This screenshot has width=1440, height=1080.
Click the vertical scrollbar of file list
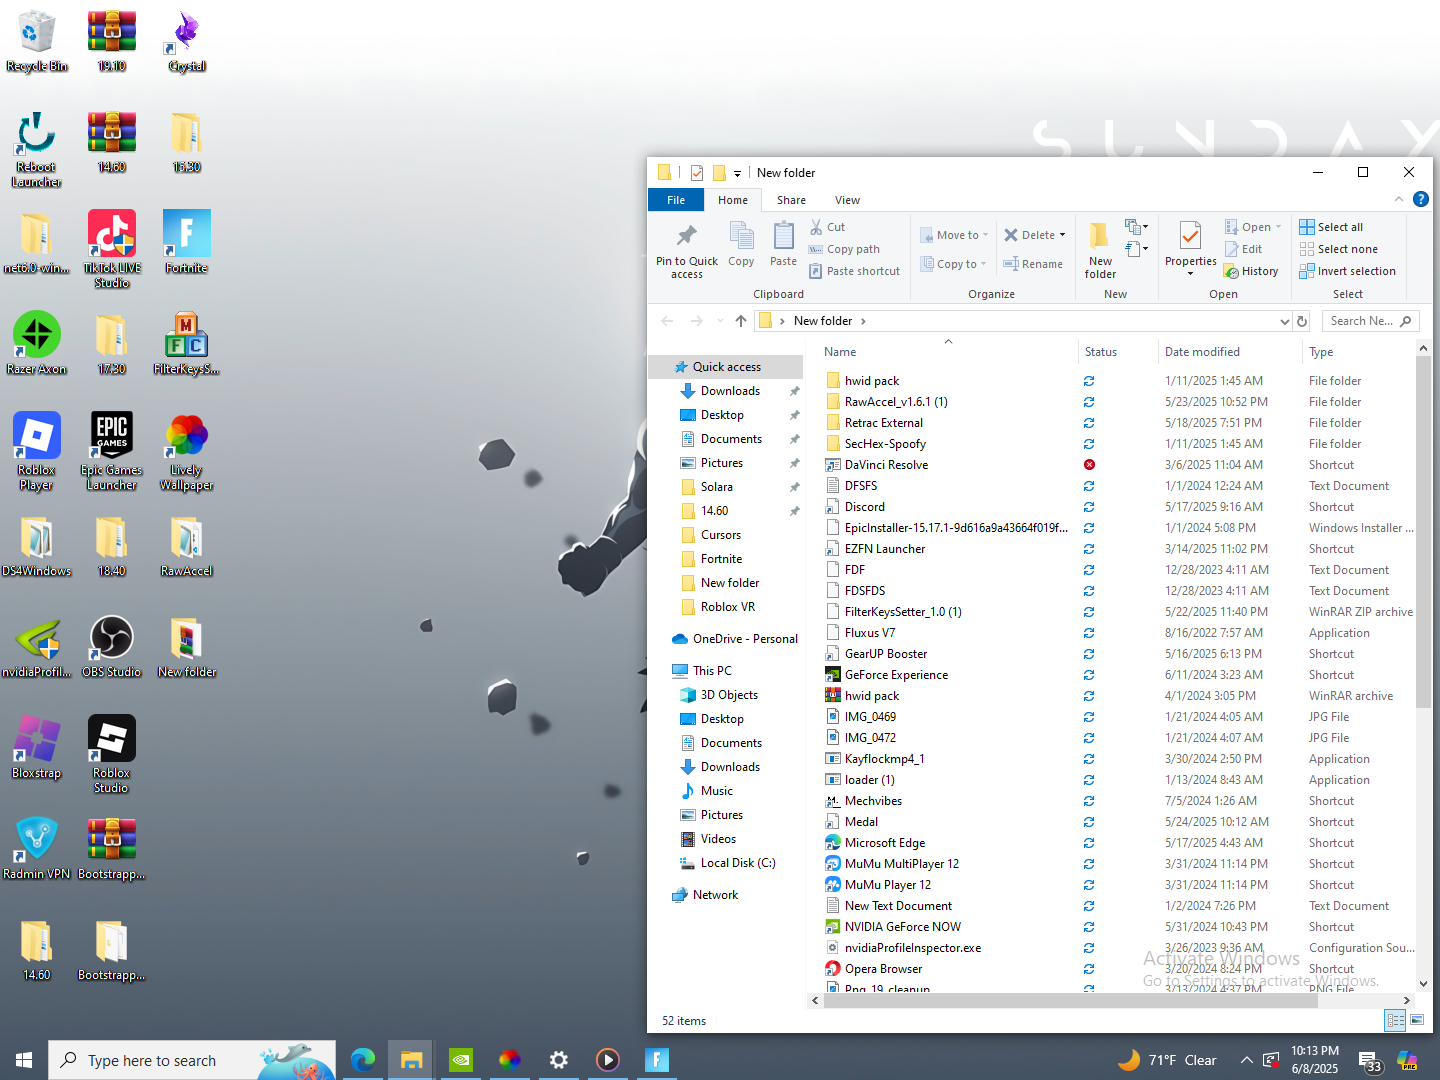point(1423,600)
